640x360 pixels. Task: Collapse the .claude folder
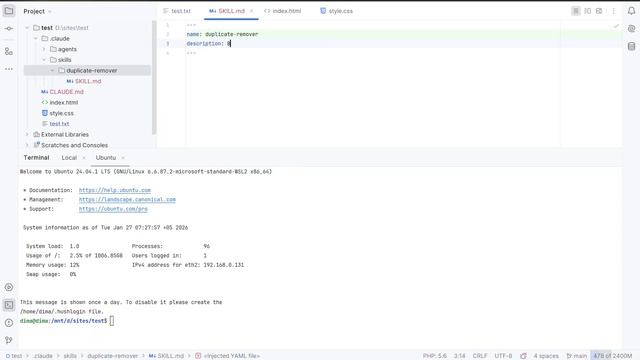[36, 38]
